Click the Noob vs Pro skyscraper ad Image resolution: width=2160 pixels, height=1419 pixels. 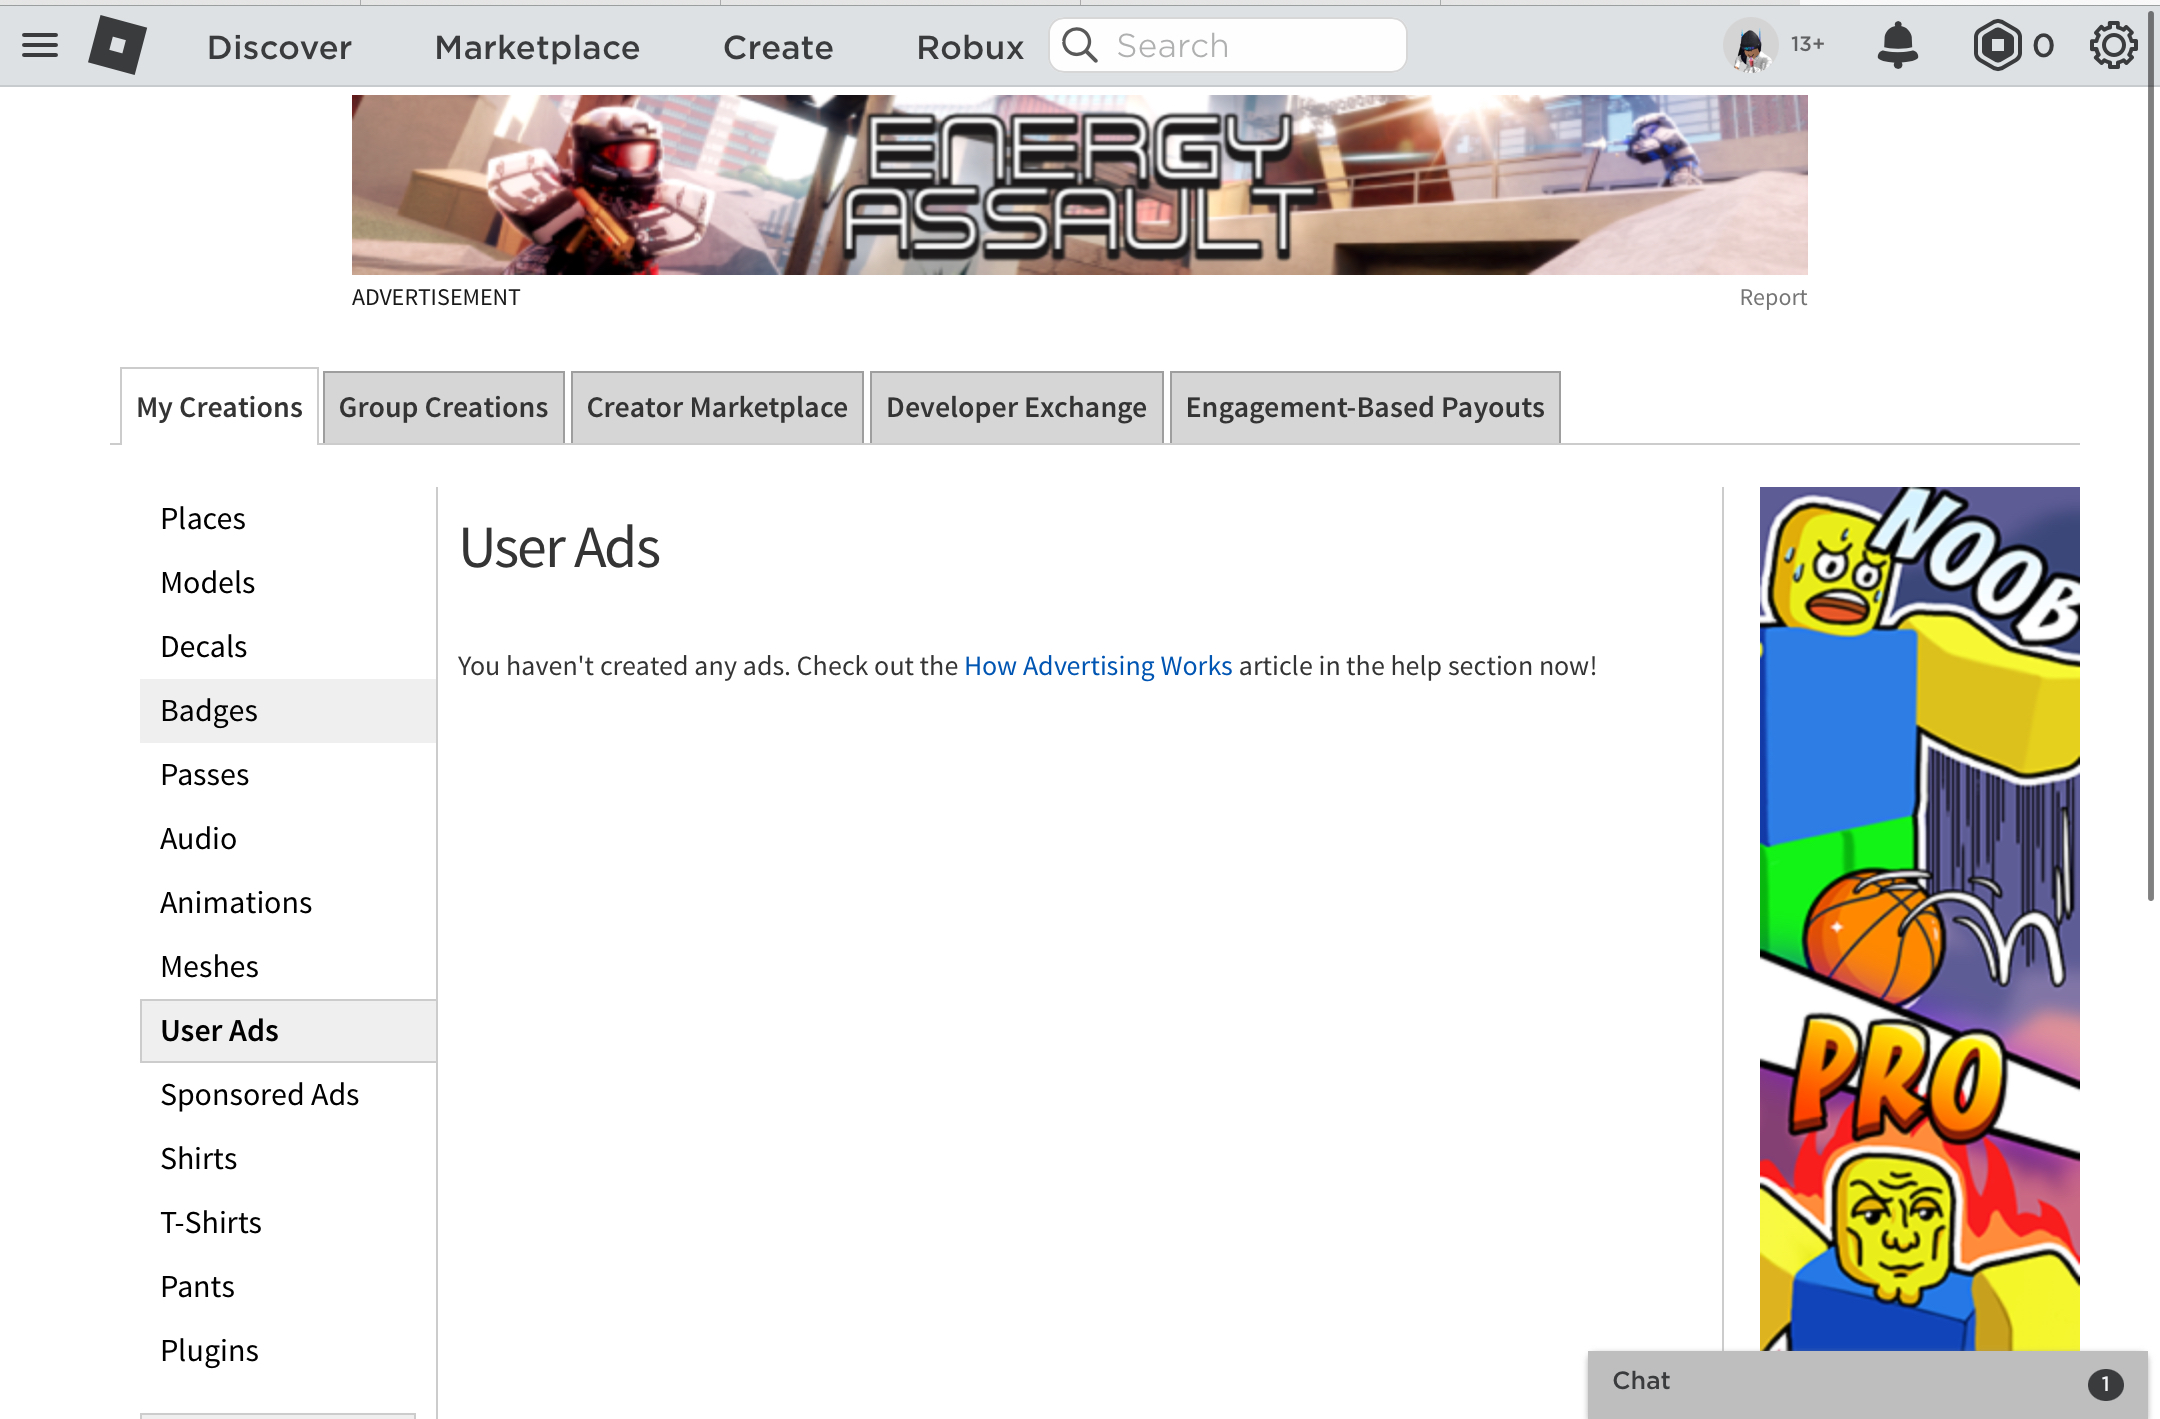tap(1920, 918)
